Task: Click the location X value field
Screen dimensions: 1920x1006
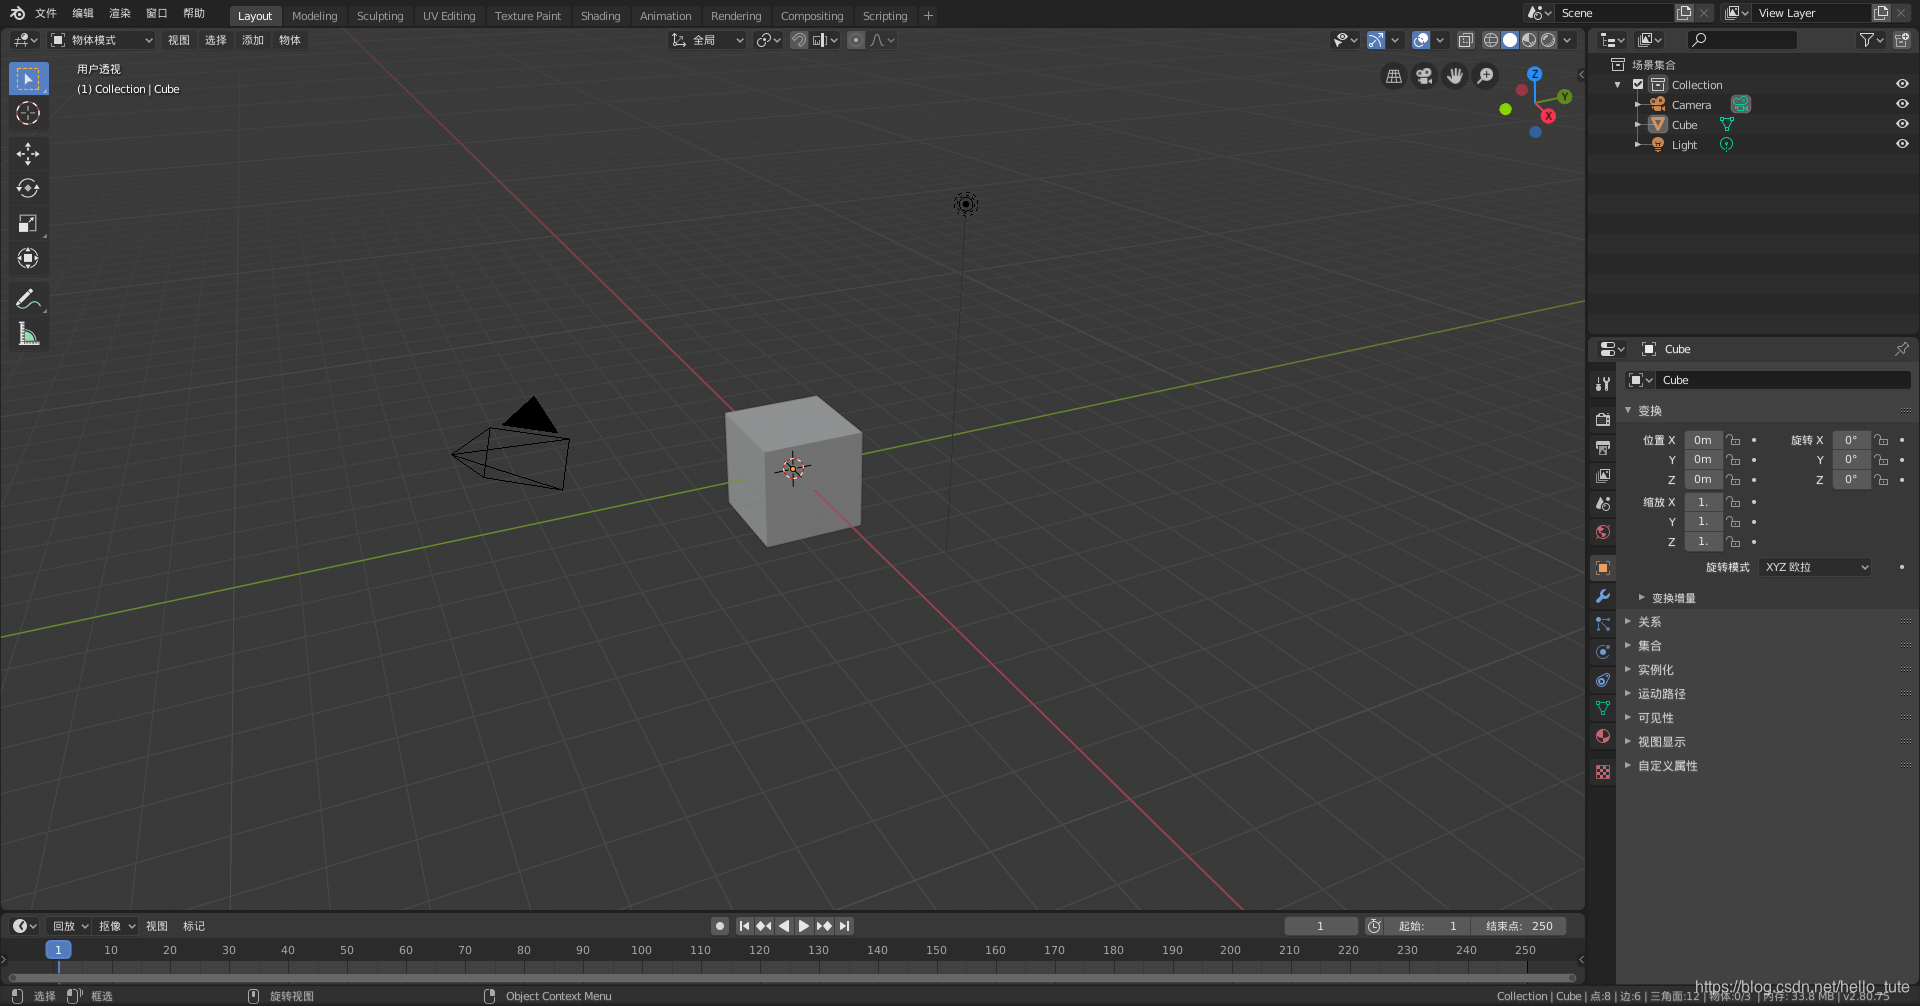Action: tap(1703, 440)
